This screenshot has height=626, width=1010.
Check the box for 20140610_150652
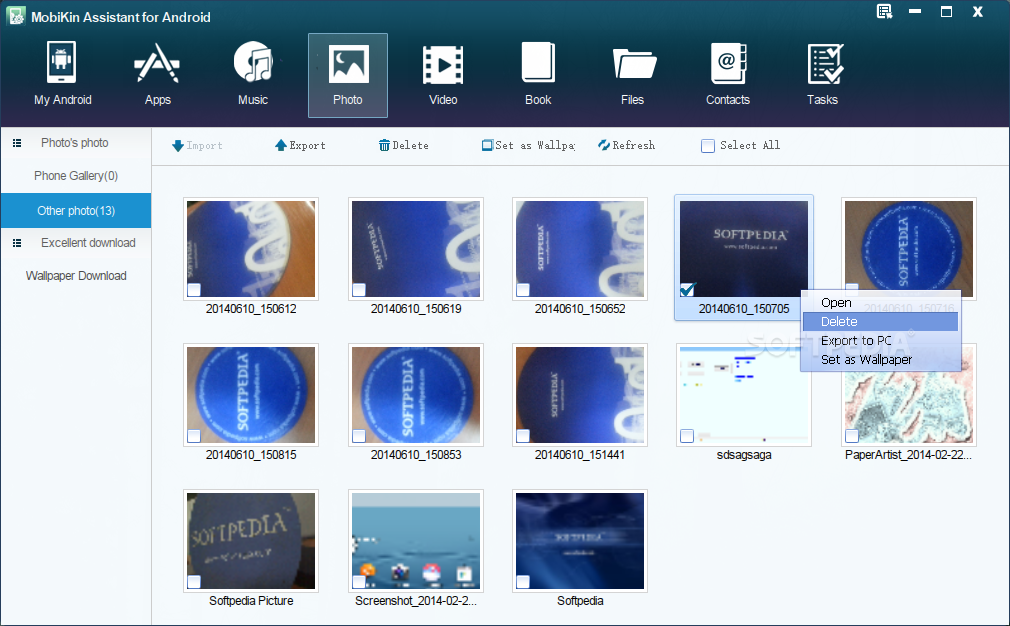coord(523,290)
